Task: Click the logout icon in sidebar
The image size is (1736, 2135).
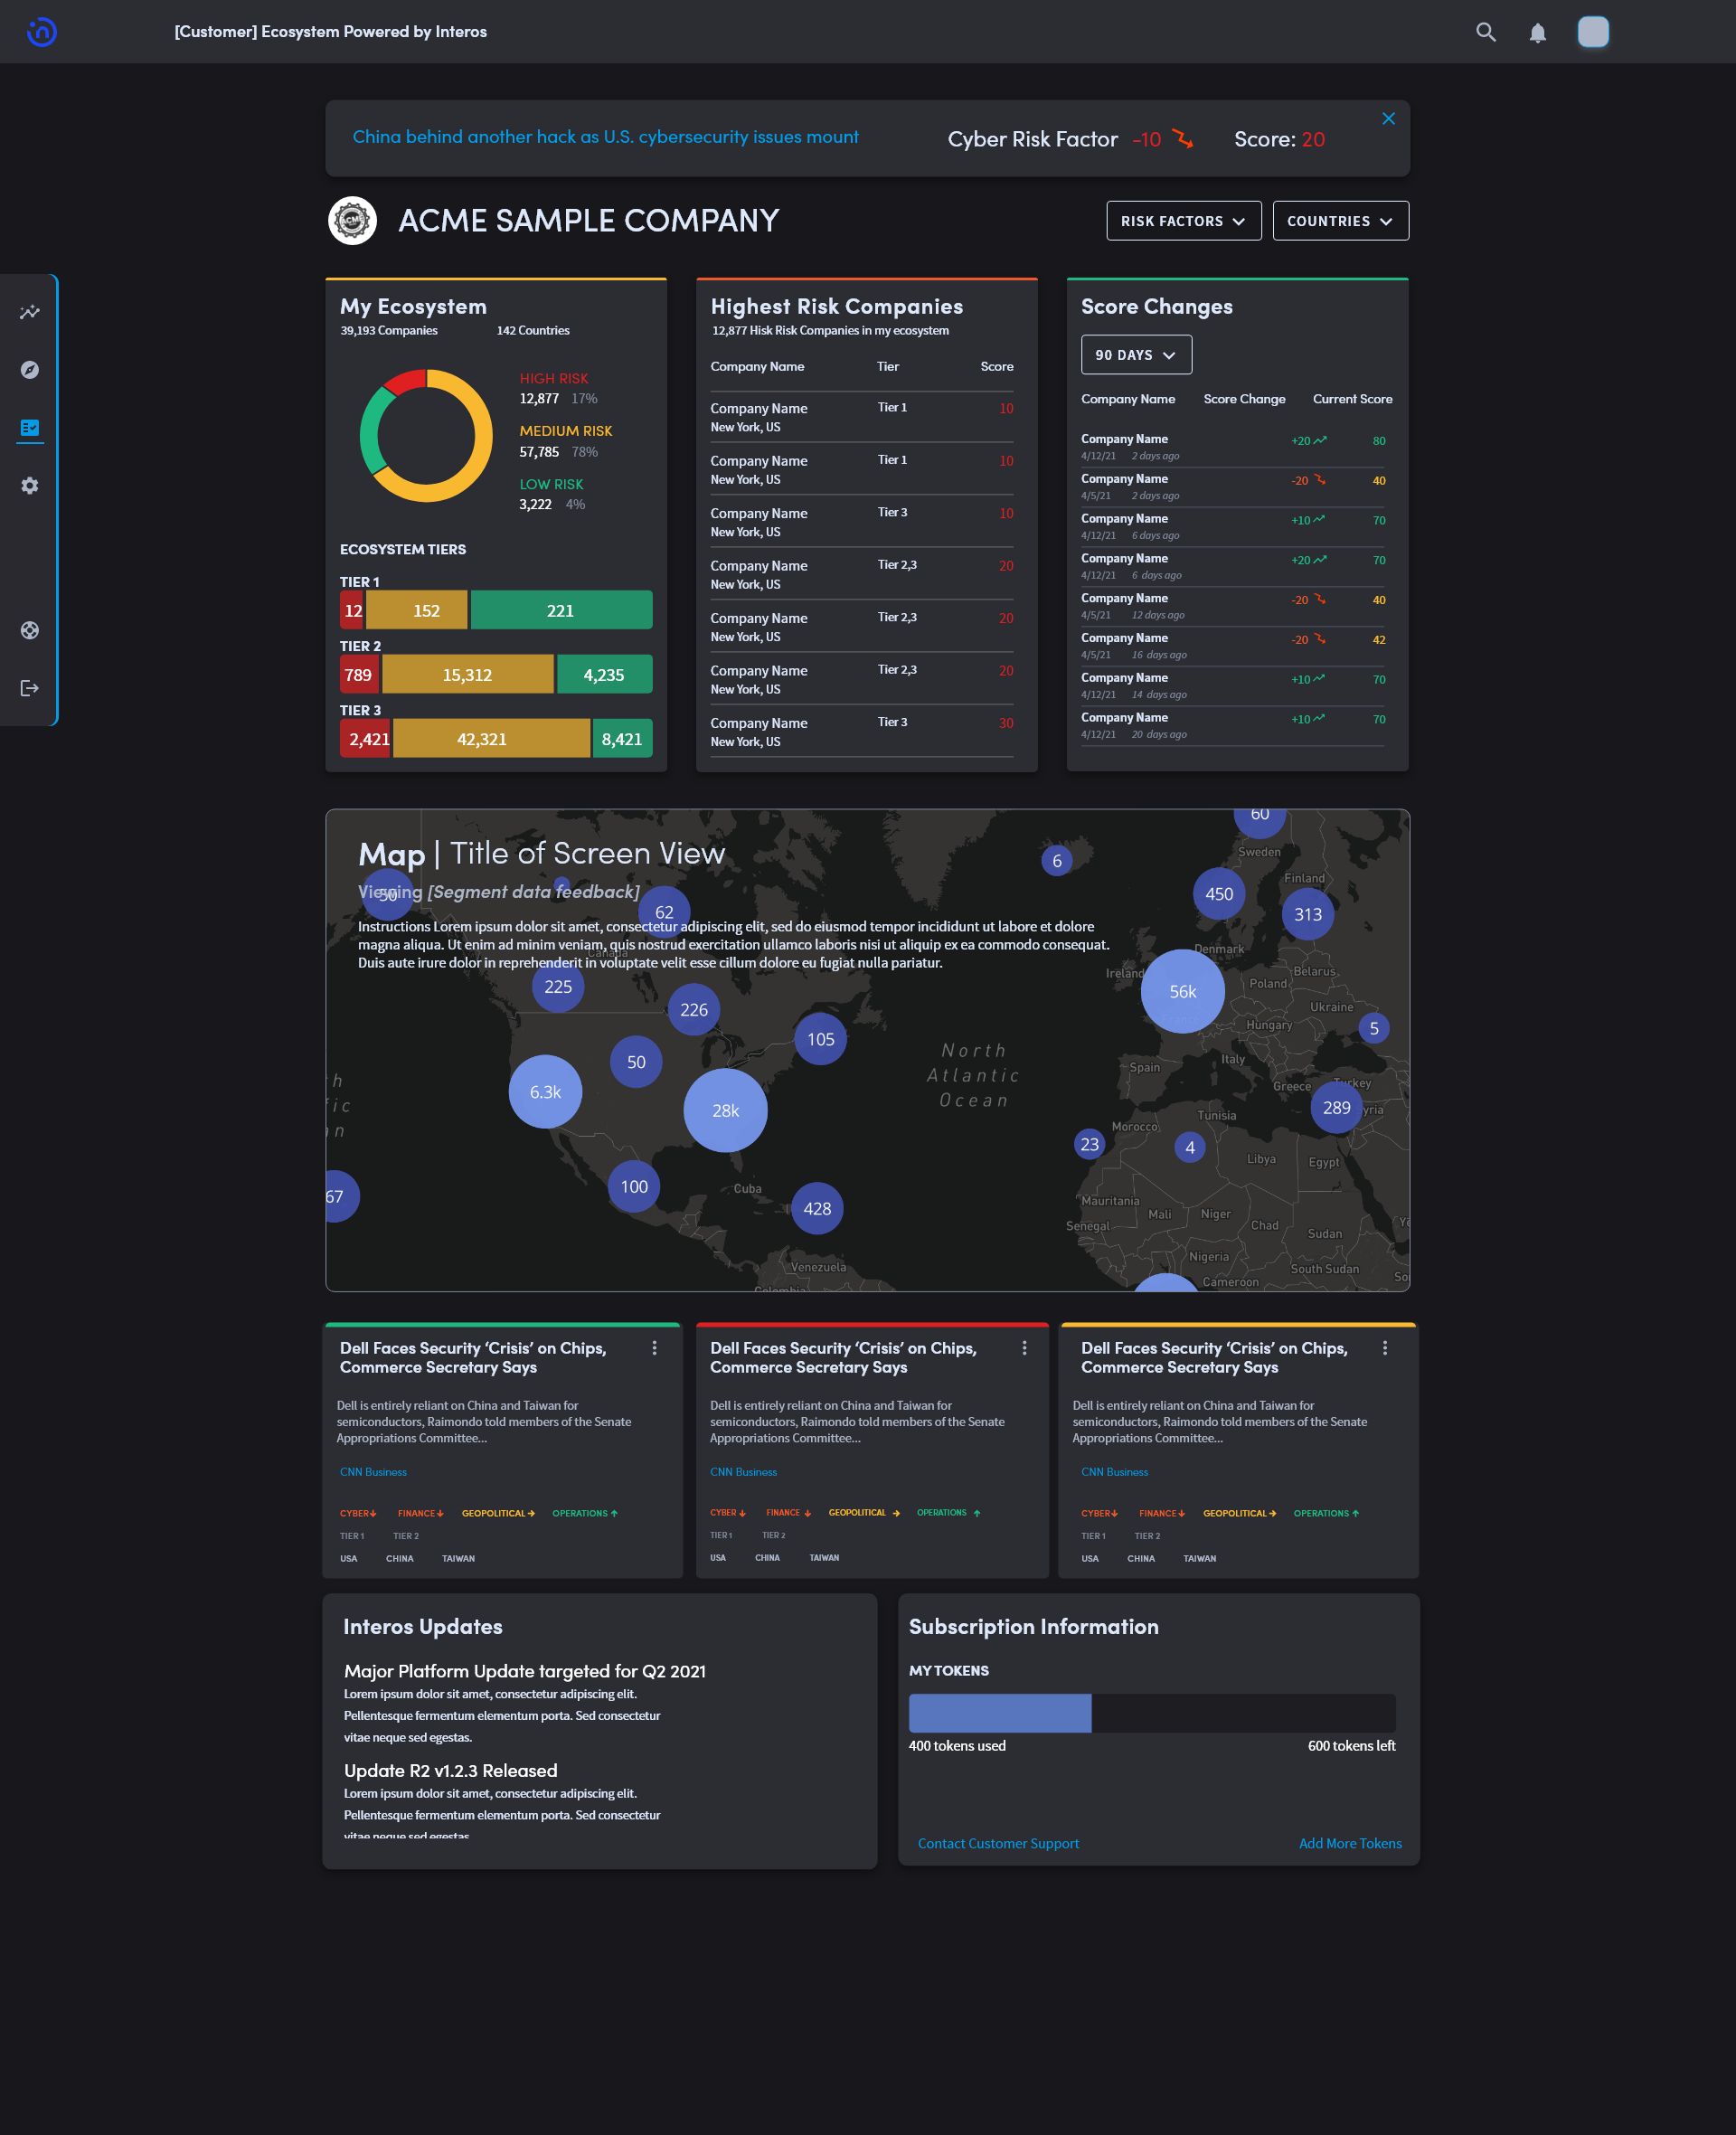Action: (x=30, y=688)
